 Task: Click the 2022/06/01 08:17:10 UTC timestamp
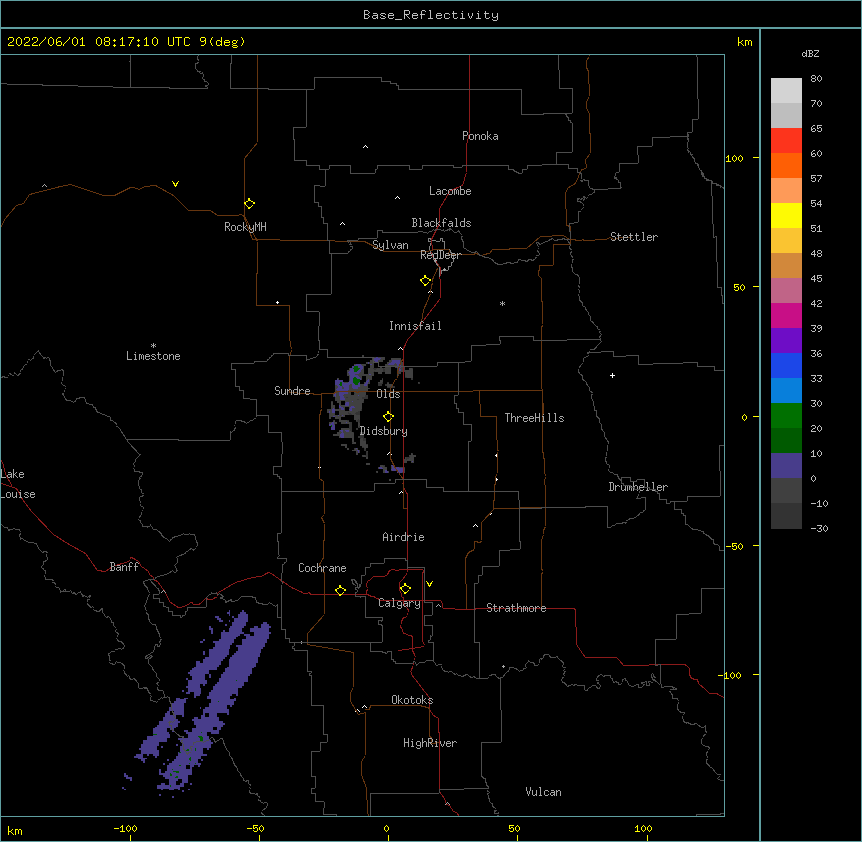(x=99, y=42)
